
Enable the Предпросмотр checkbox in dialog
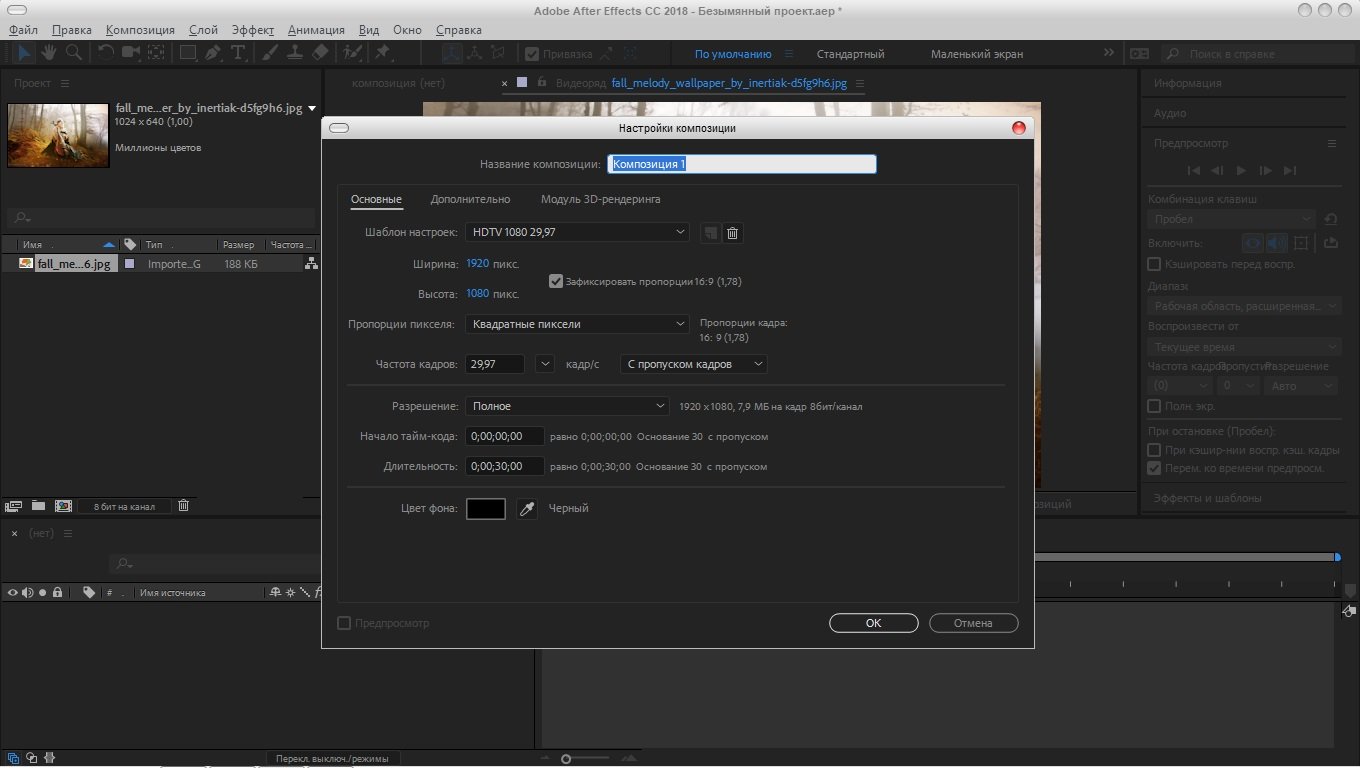tap(344, 623)
